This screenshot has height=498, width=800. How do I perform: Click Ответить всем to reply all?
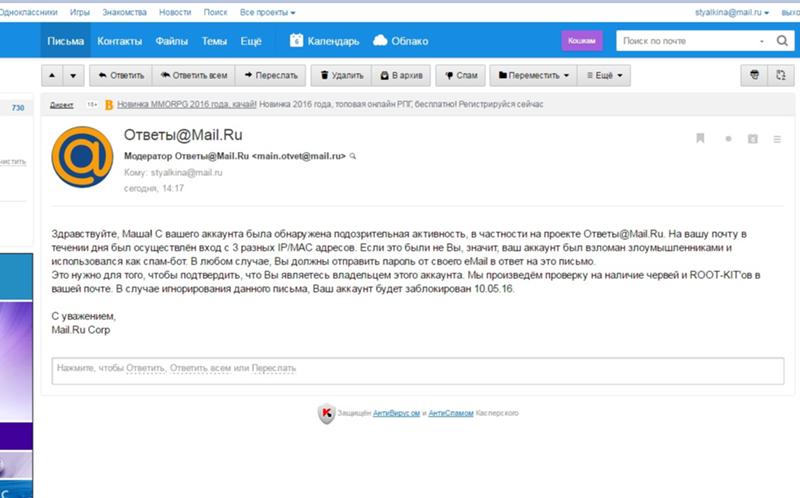[194, 76]
